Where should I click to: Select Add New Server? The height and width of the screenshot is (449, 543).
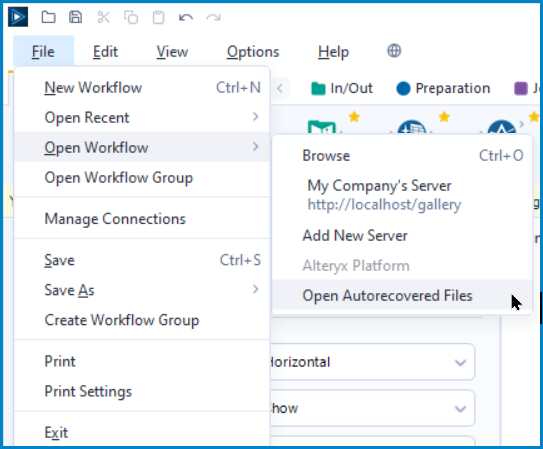pyautogui.click(x=402, y=235)
